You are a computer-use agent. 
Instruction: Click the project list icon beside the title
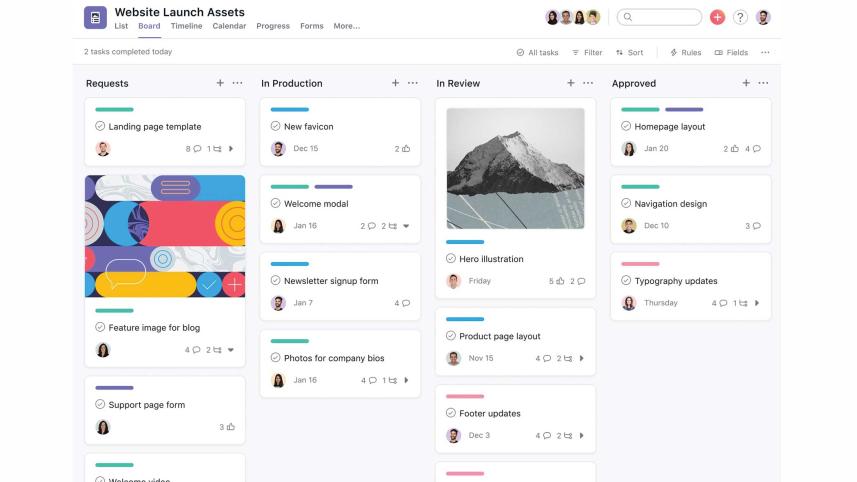[x=95, y=17]
